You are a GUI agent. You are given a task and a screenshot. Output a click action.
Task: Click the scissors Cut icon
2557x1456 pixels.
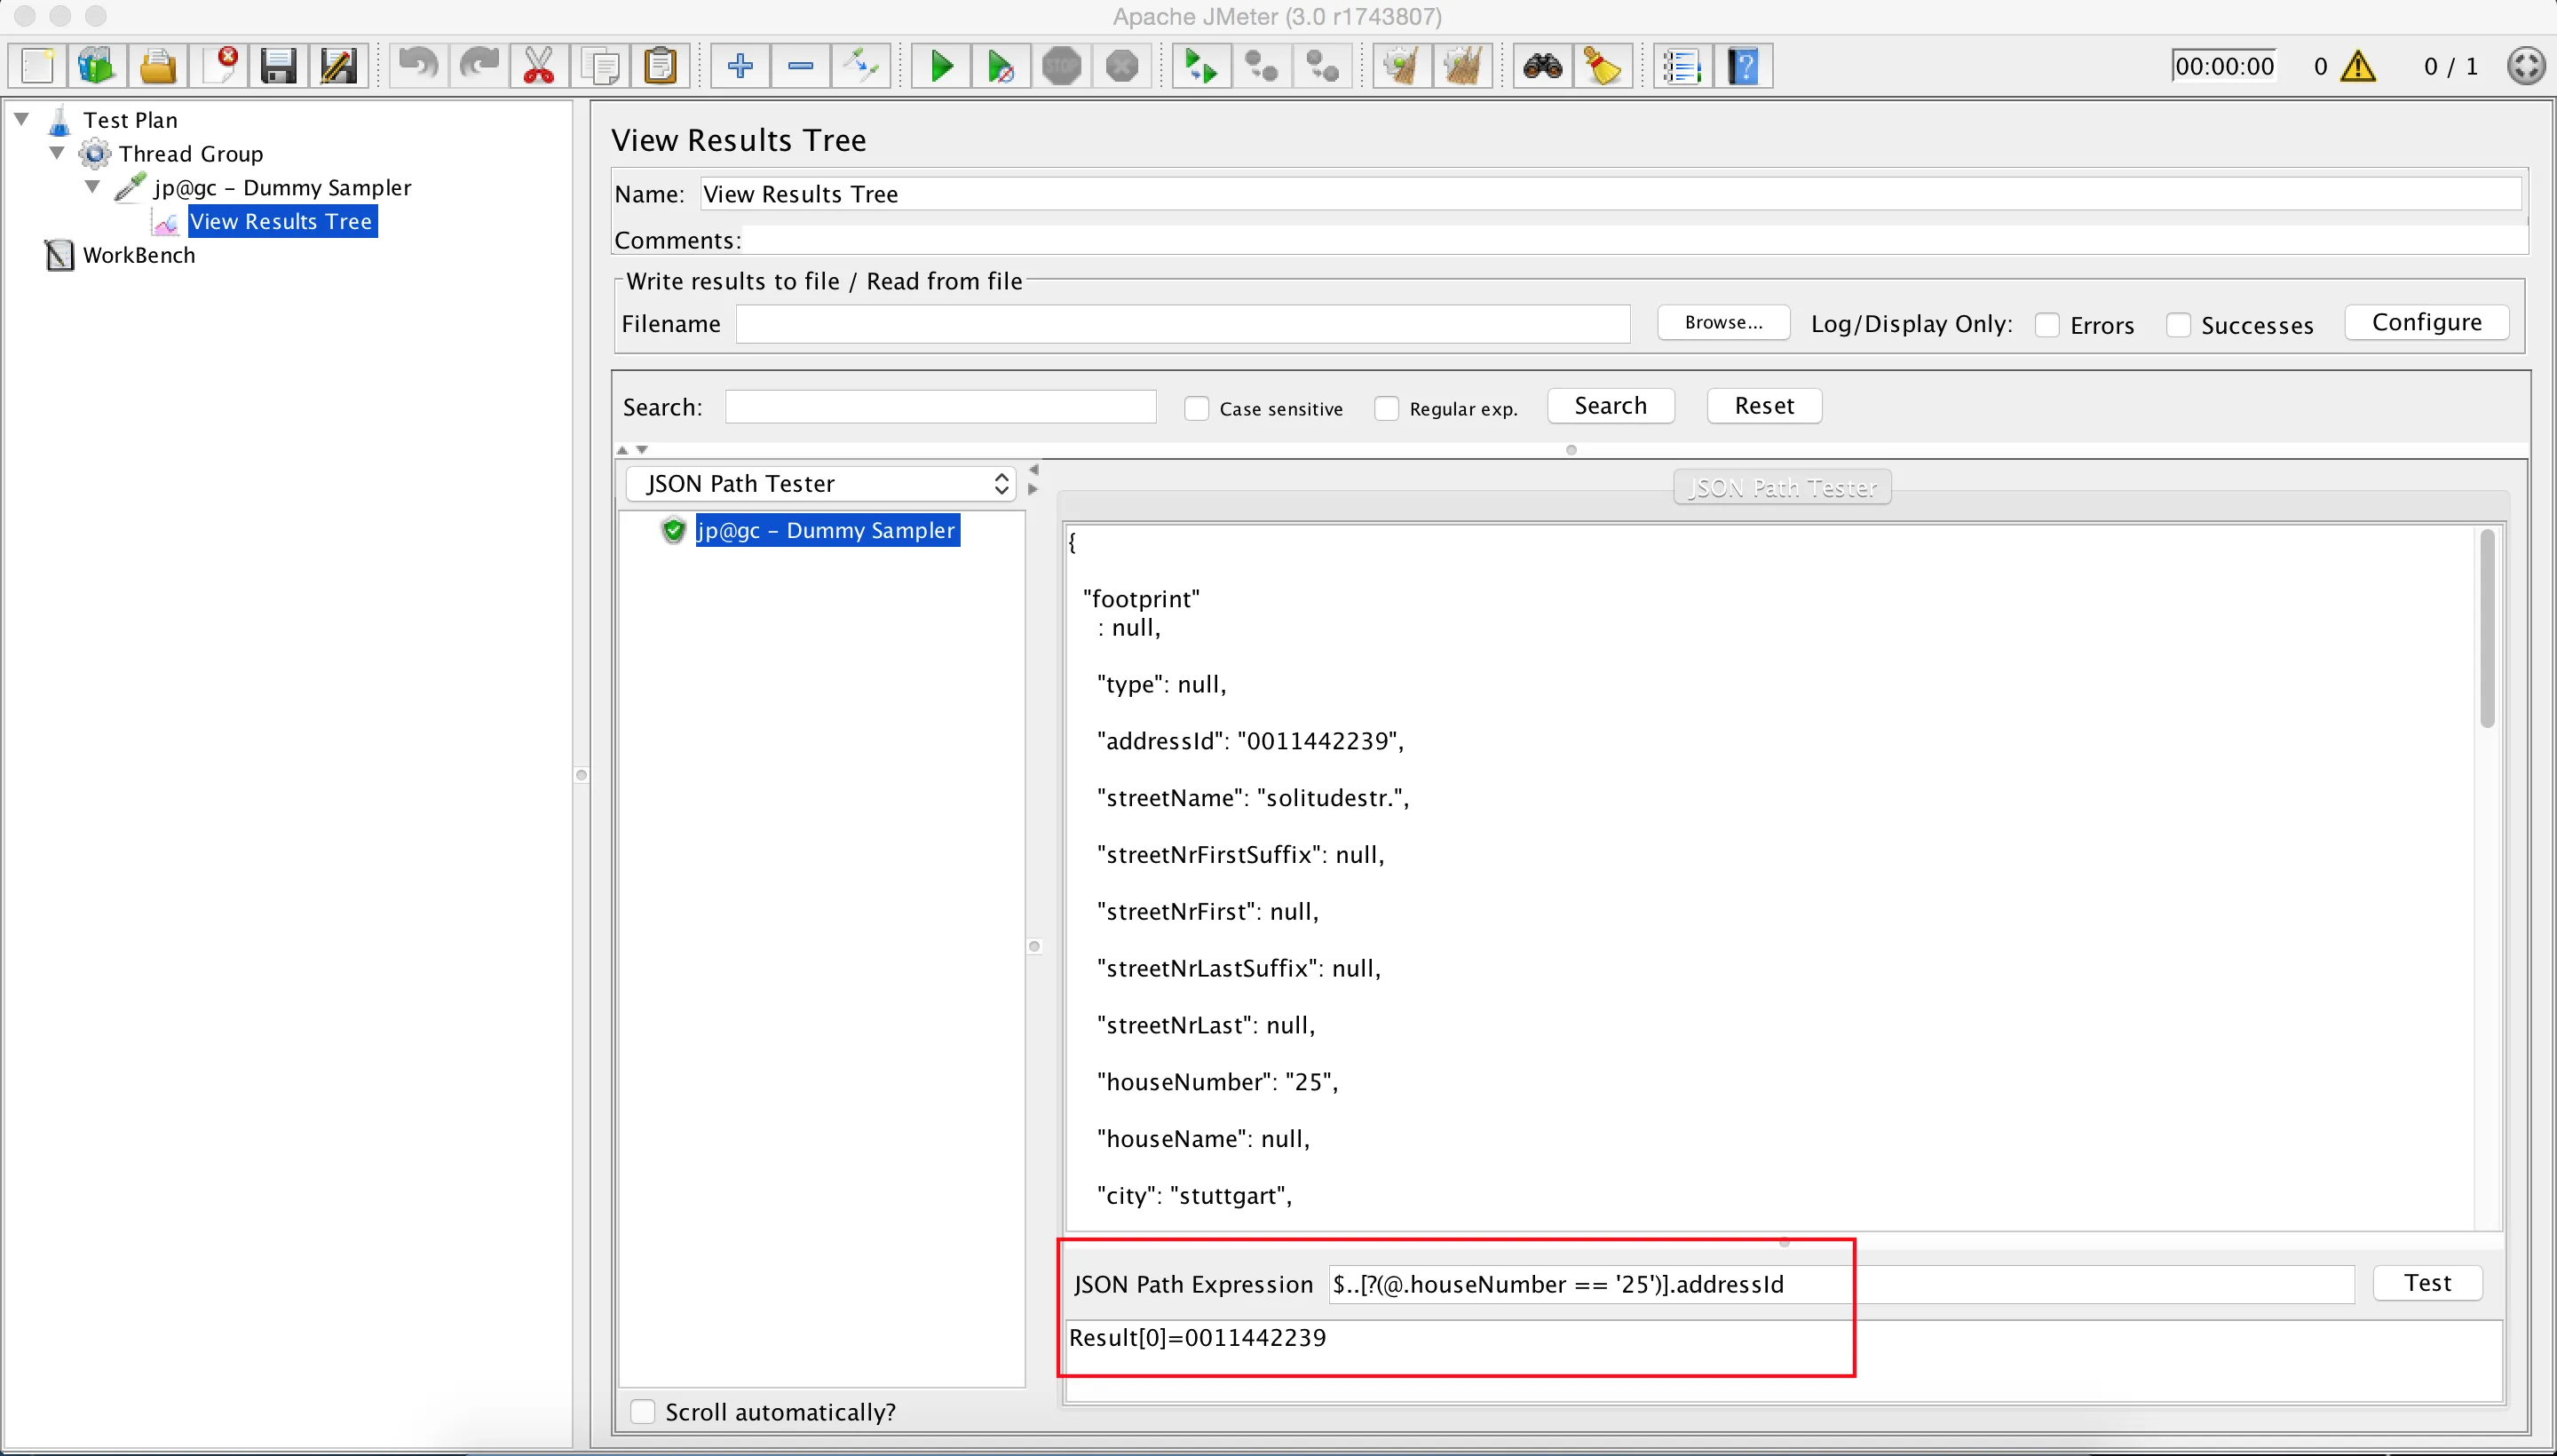539,66
